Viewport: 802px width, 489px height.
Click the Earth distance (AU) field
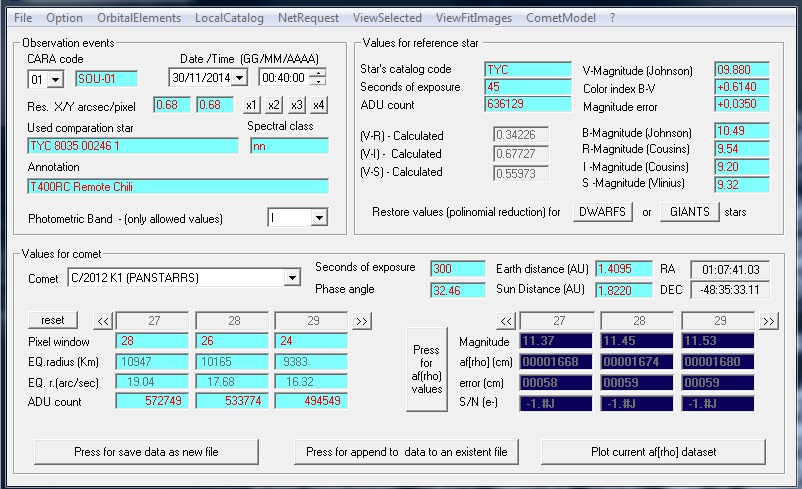pos(624,269)
